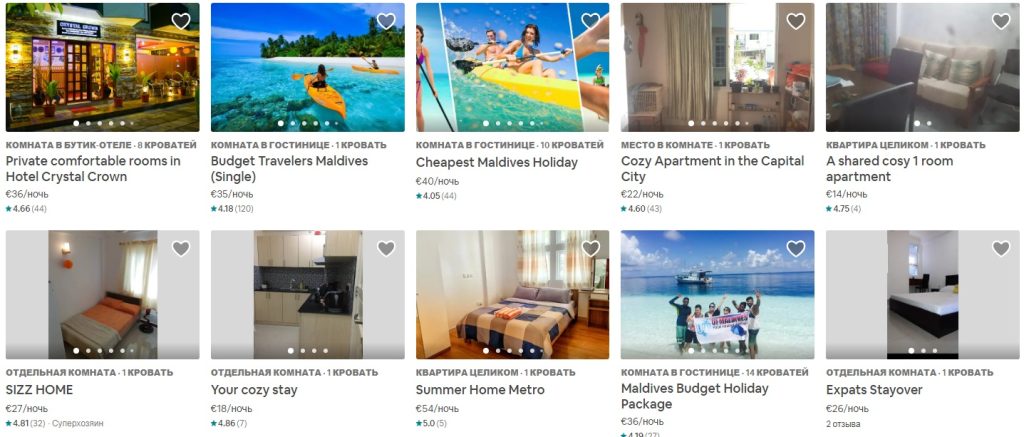
Task: View kayak photo of Budget Travelers Maldives
Action: (308, 67)
